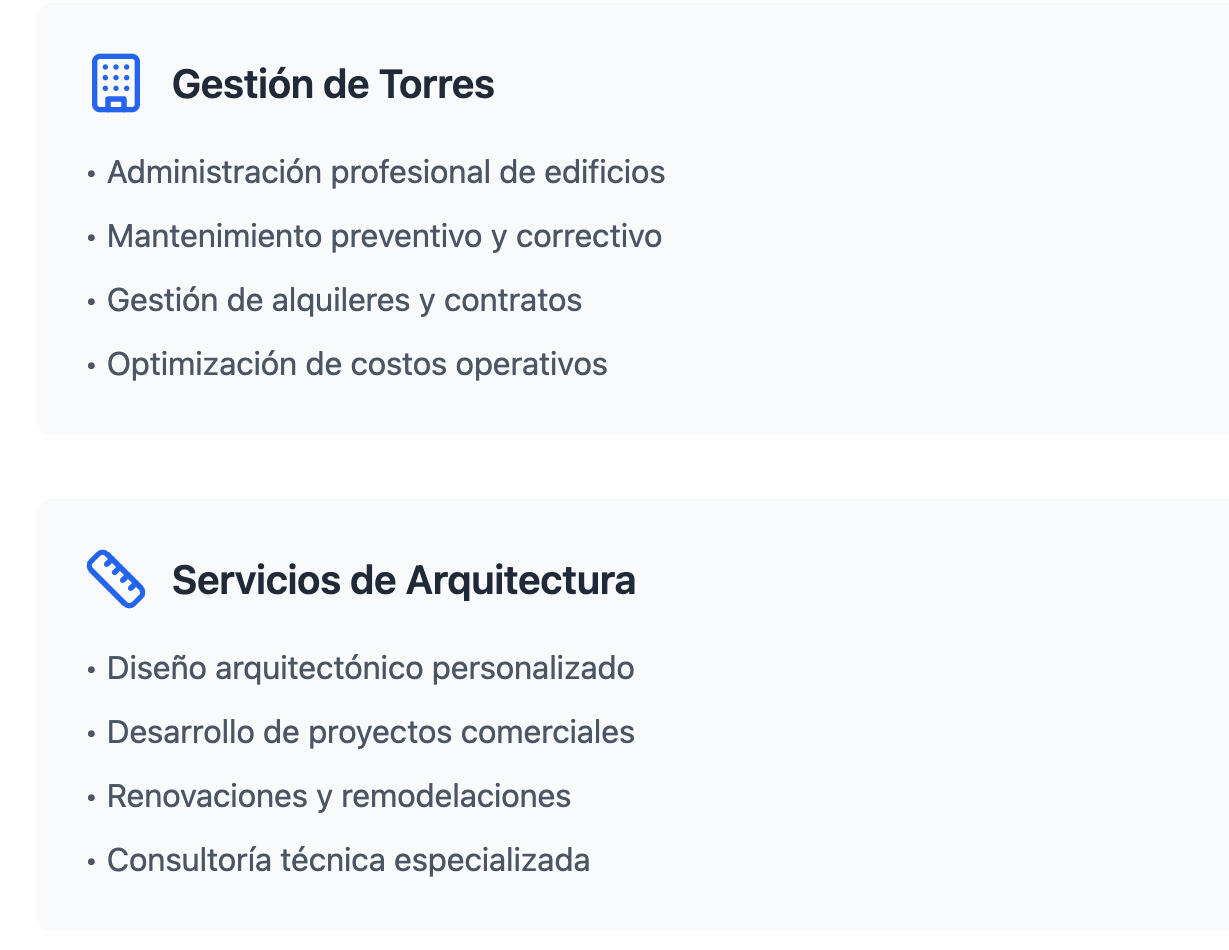Click bullet before 'Consultoría técnica especializada'
The width and height of the screenshot is (1229, 950).
point(92,862)
